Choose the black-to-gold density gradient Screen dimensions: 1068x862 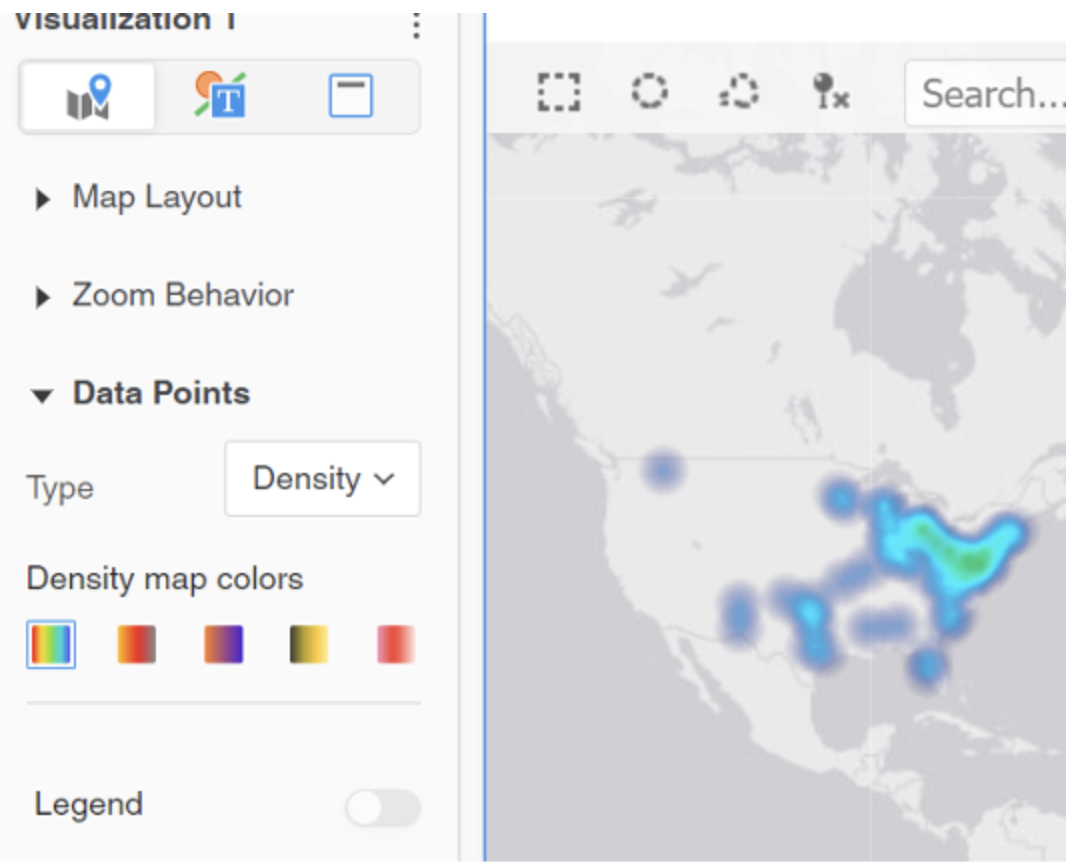(308, 644)
